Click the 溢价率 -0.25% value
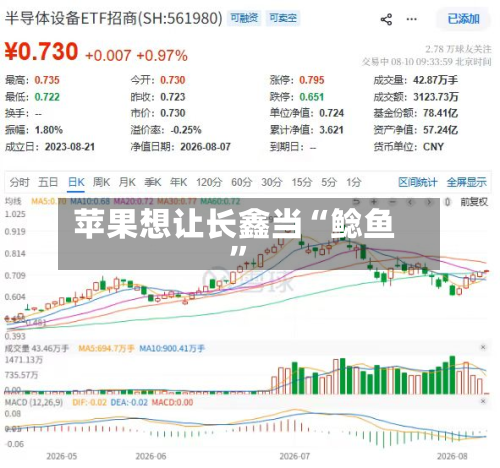This screenshot has width=500, height=468. point(186,130)
